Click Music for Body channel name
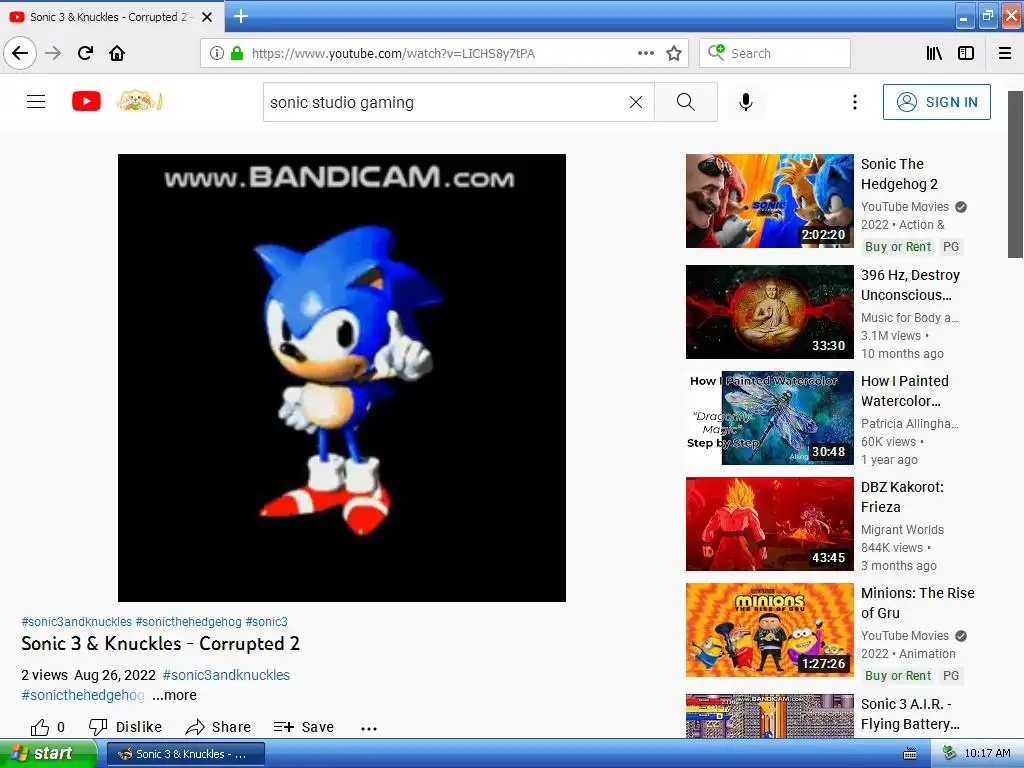The width and height of the screenshot is (1024, 768). coord(910,318)
